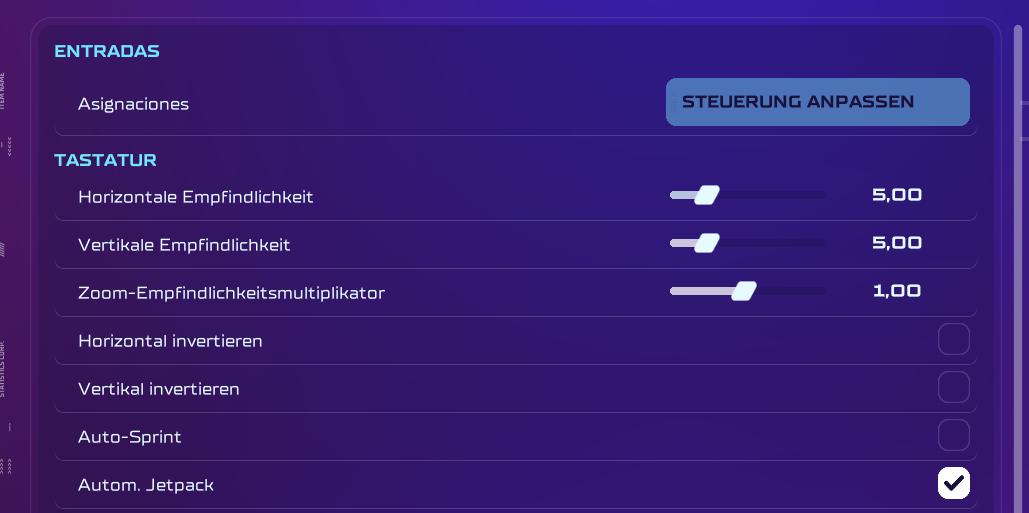Click the Autom. Jetpack label text

click(146, 485)
